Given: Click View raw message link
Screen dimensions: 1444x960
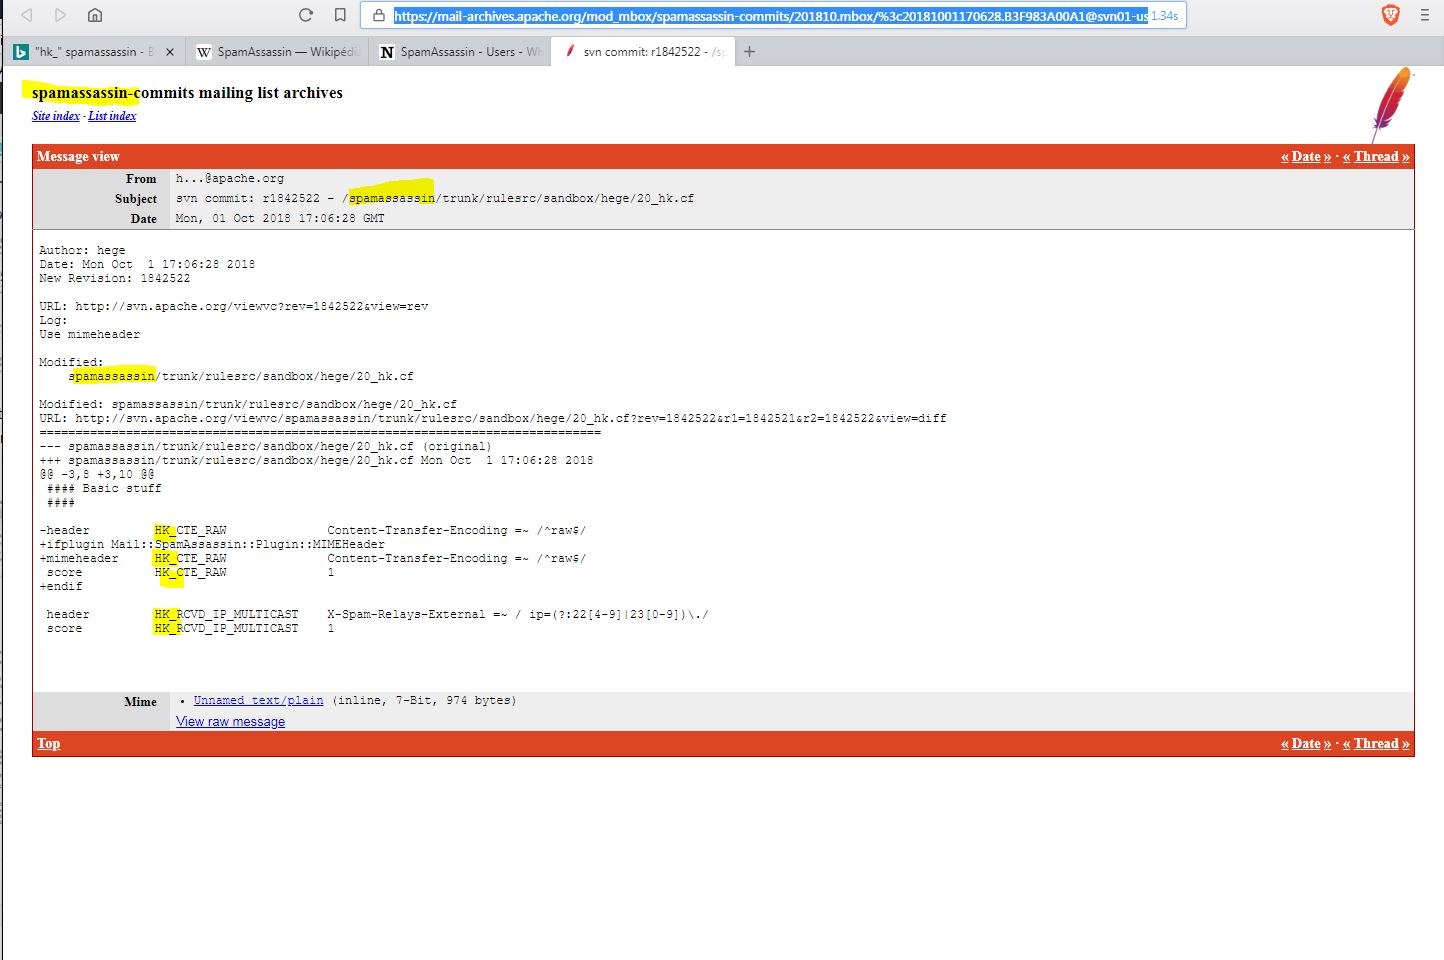Looking at the screenshot, I should pos(230,722).
